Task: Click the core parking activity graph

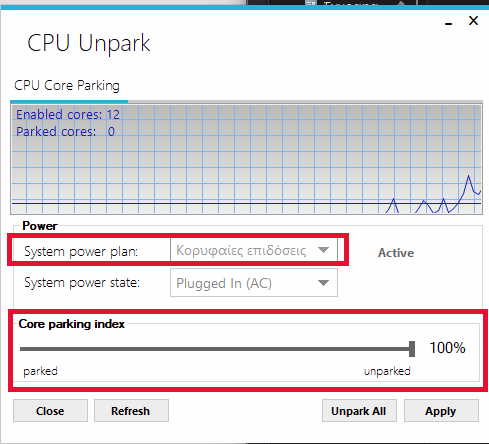Action: coord(246,159)
